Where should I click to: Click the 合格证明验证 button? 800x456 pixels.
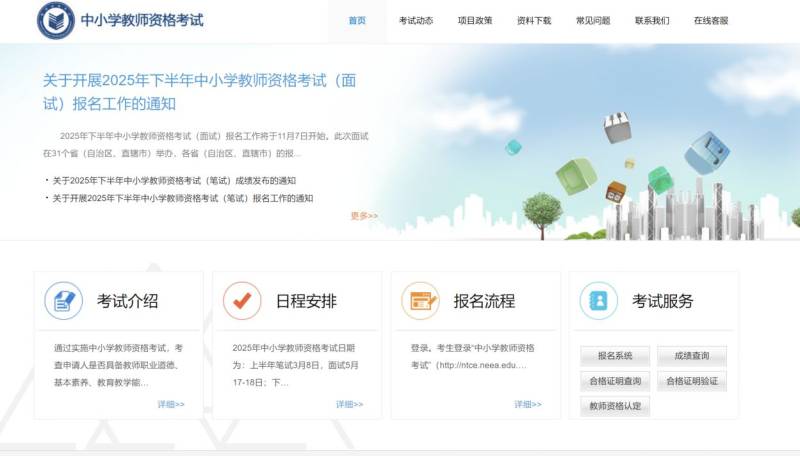[x=691, y=381]
